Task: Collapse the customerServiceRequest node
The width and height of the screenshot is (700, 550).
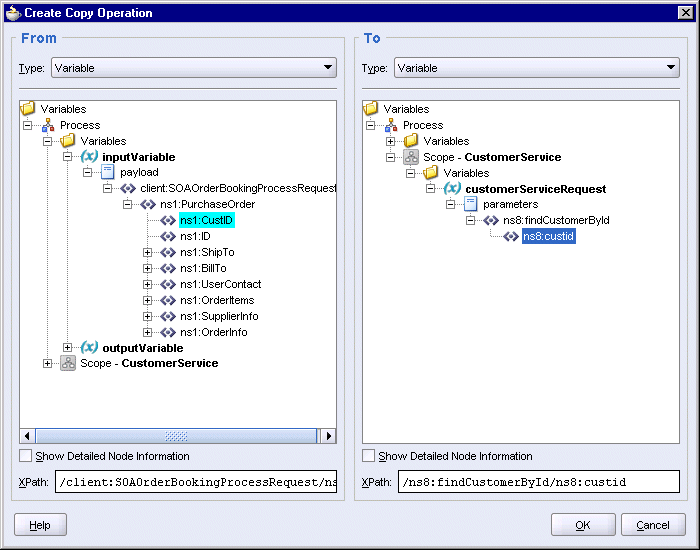Action: coord(430,189)
